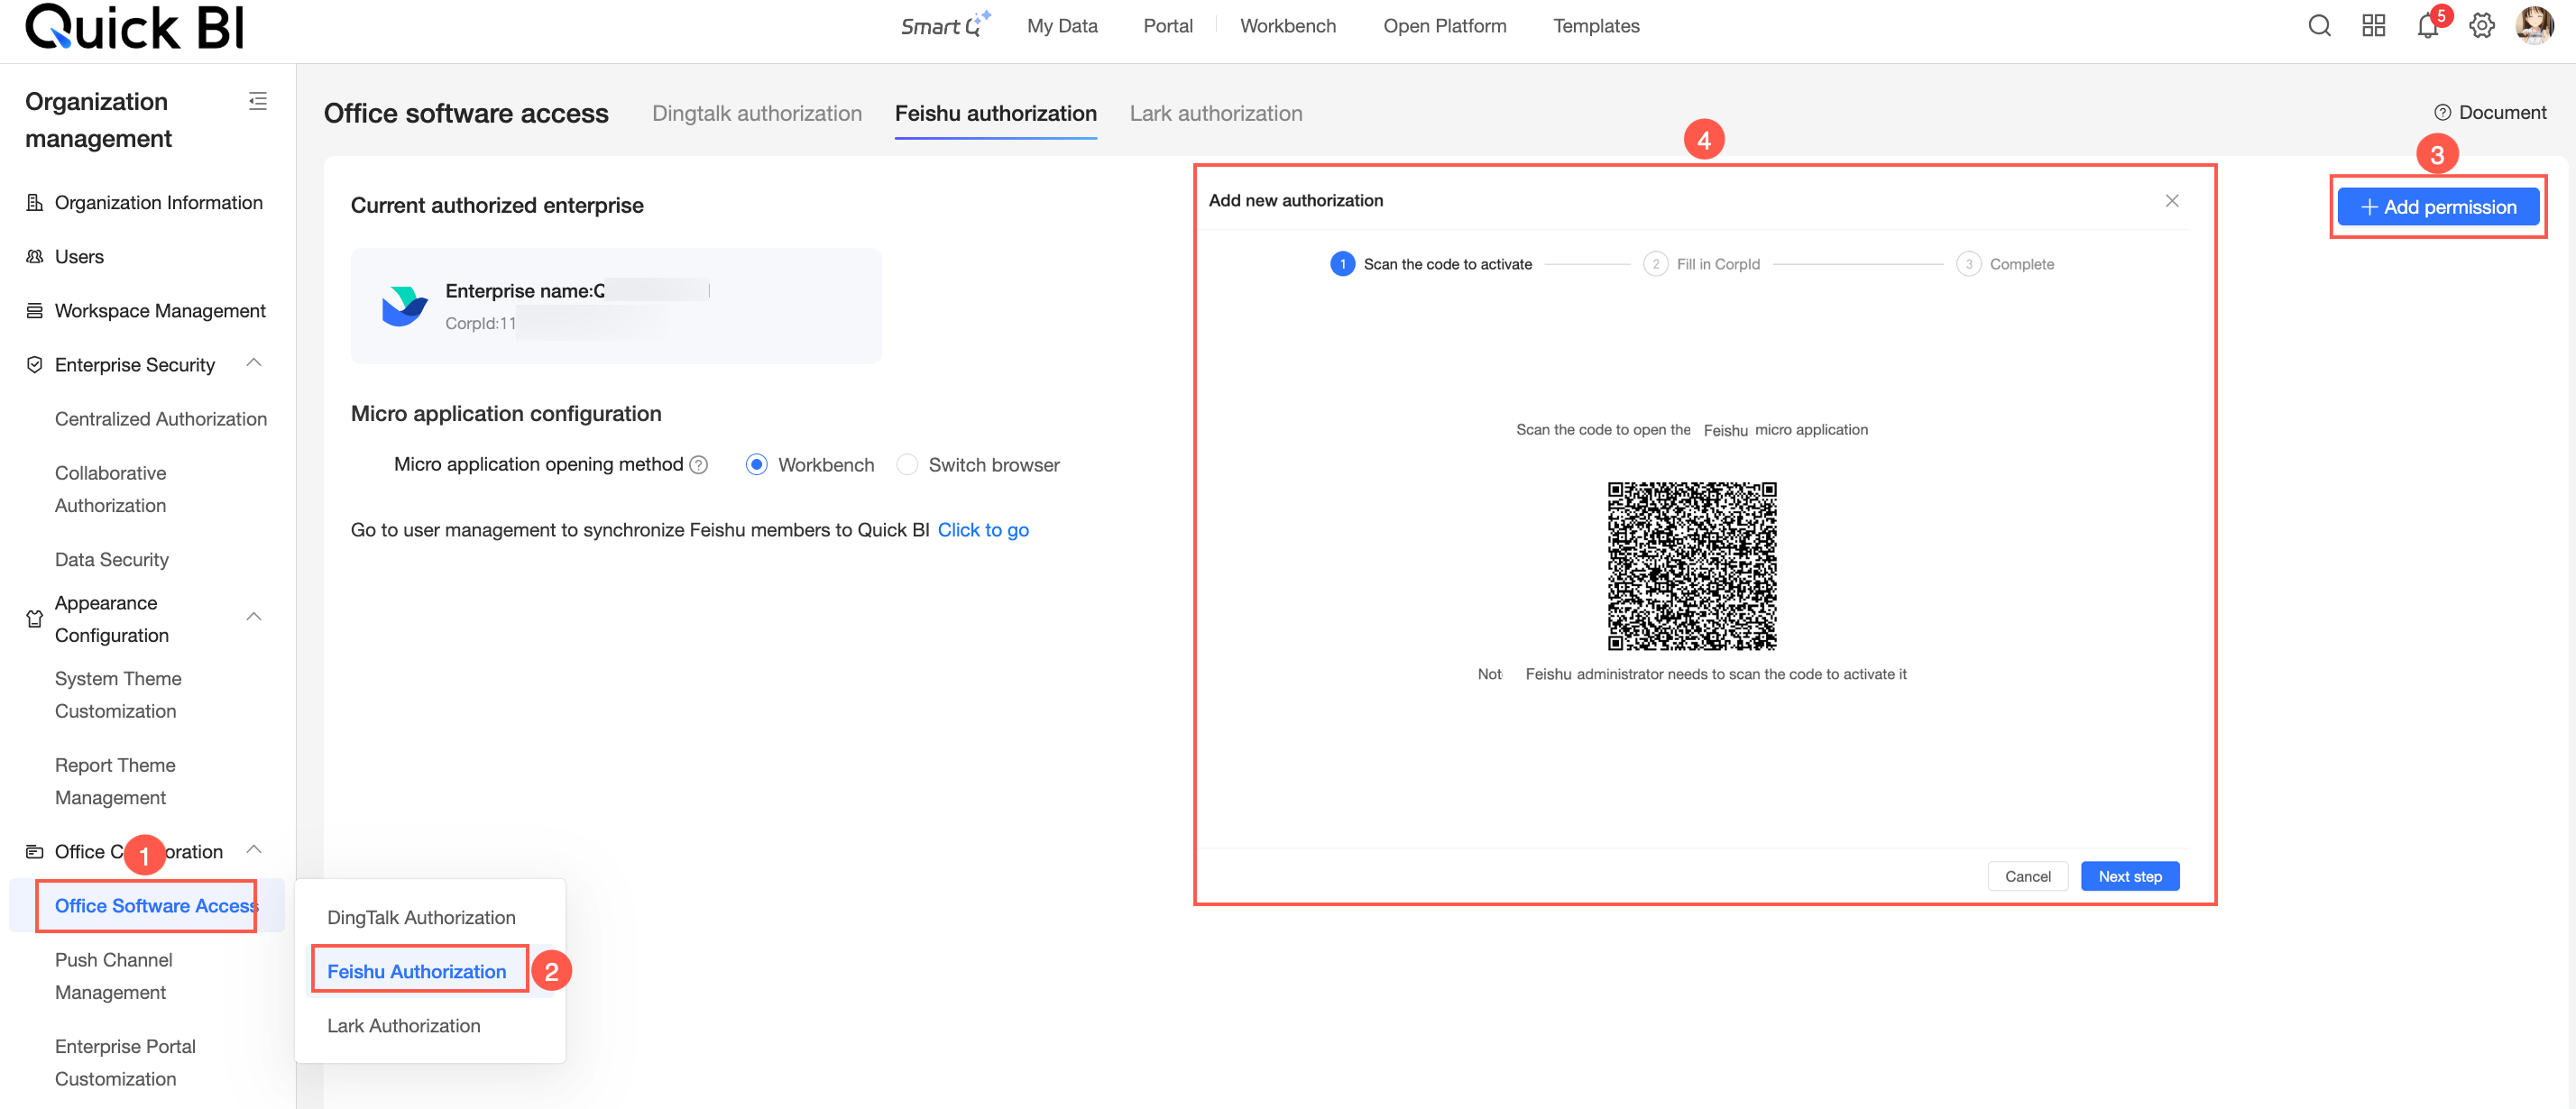Open the notifications bell icon
This screenshot has width=2576, height=1109.
click(2428, 26)
